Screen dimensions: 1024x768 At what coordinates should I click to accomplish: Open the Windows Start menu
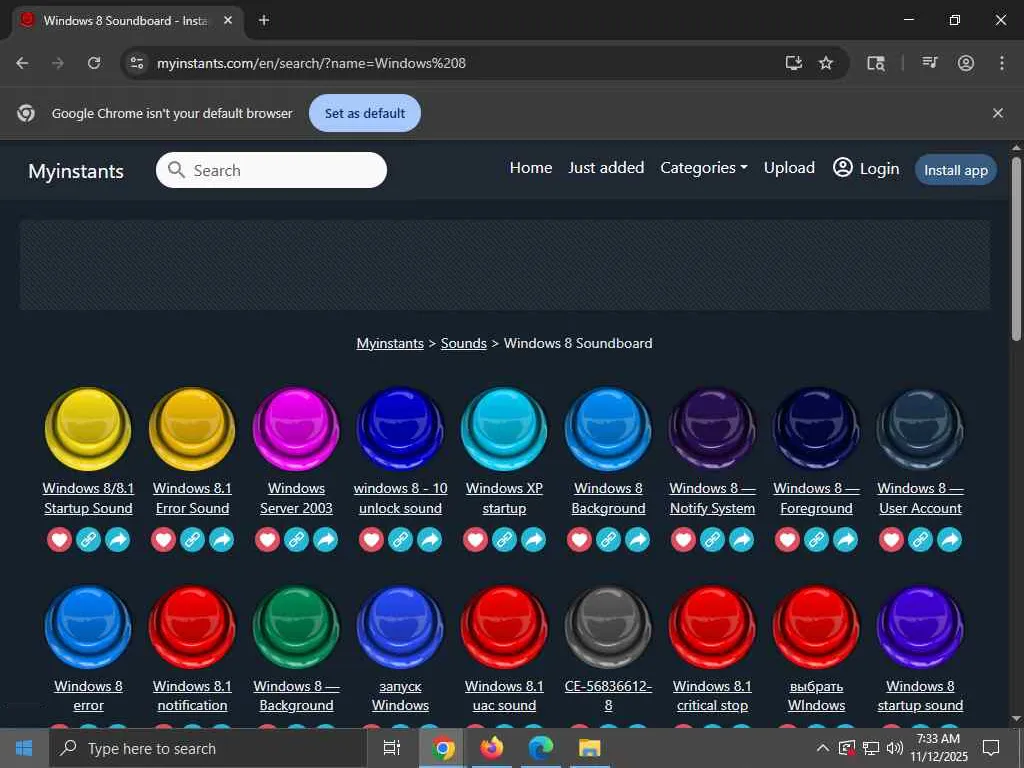tap(24, 748)
